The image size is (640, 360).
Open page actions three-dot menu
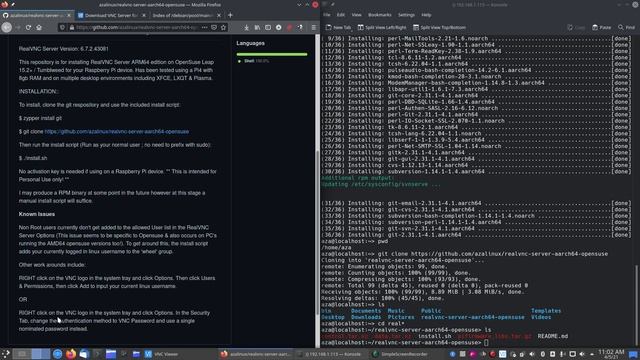204,27
